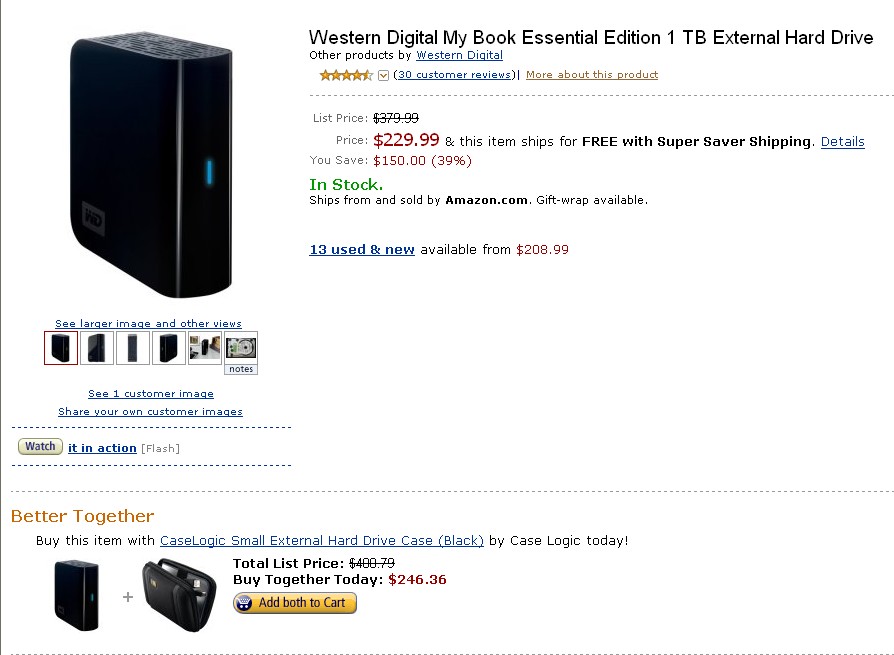Click the Watch button
Viewport: 894px width, 655px height.
[x=40, y=446]
